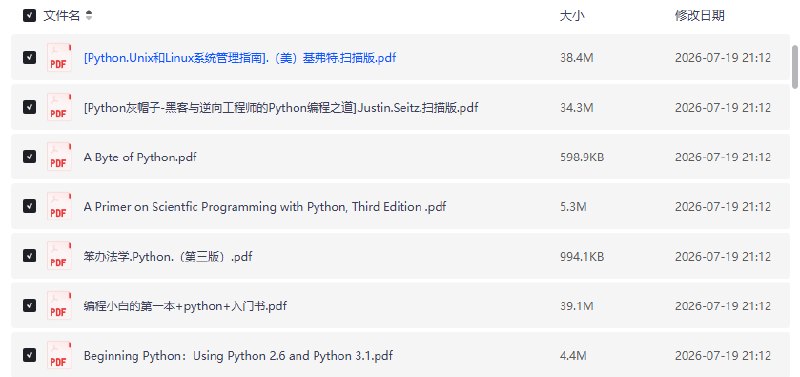The height and width of the screenshot is (377, 800).
Task: Click the 修改日期 column header
Action: tap(699, 16)
